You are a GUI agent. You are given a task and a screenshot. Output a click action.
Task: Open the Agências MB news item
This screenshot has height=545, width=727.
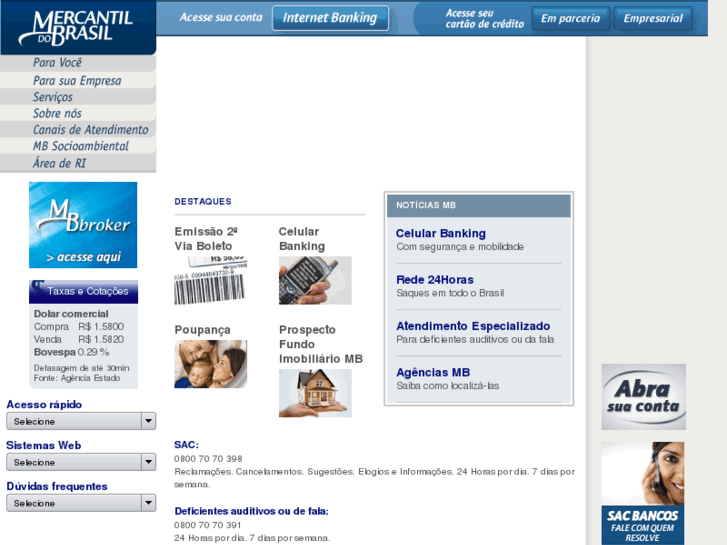tap(433, 372)
